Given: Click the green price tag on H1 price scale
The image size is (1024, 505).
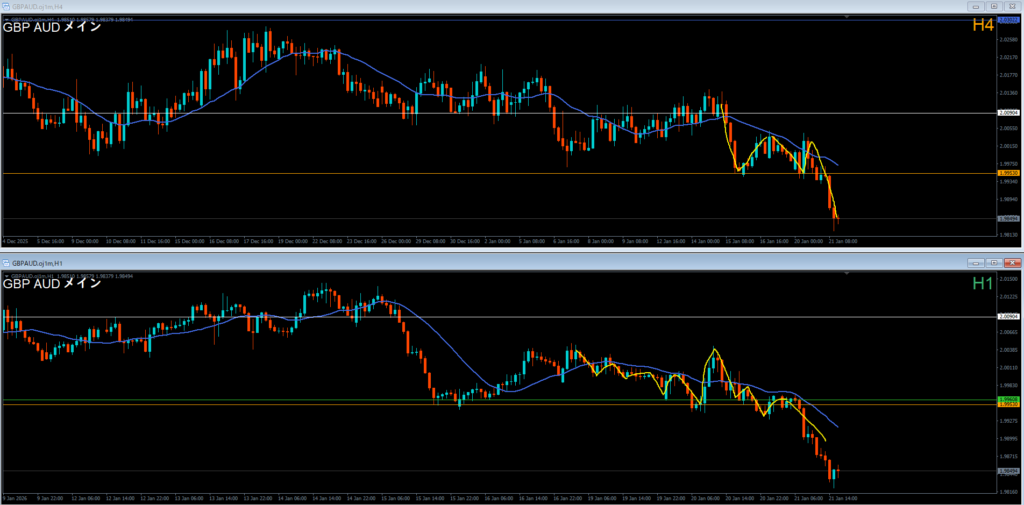Looking at the screenshot, I should pyautogui.click(x=1008, y=400).
